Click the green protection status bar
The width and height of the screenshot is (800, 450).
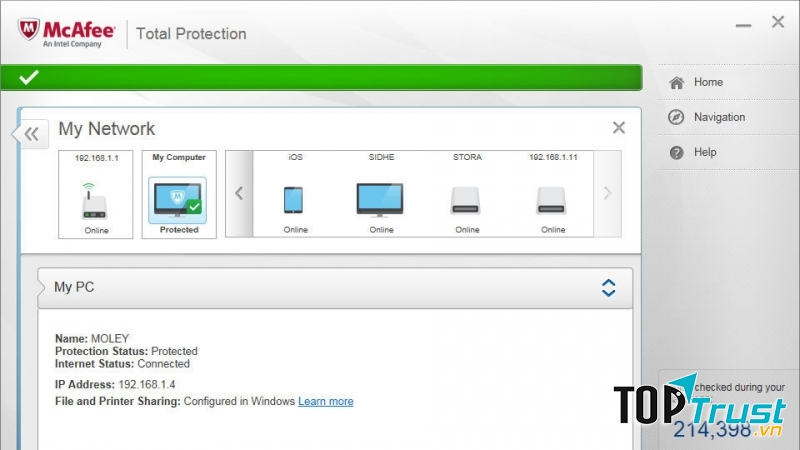(x=321, y=78)
